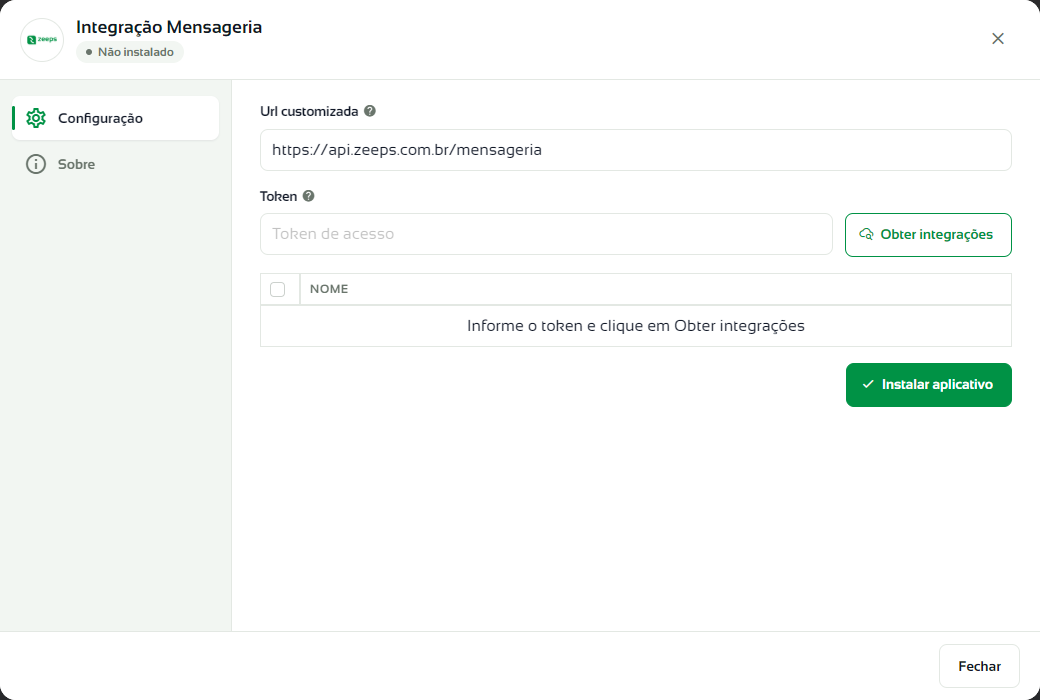Click the Zeeps logo icon
This screenshot has height=700, width=1040.
pyautogui.click(x=42, y=40)
